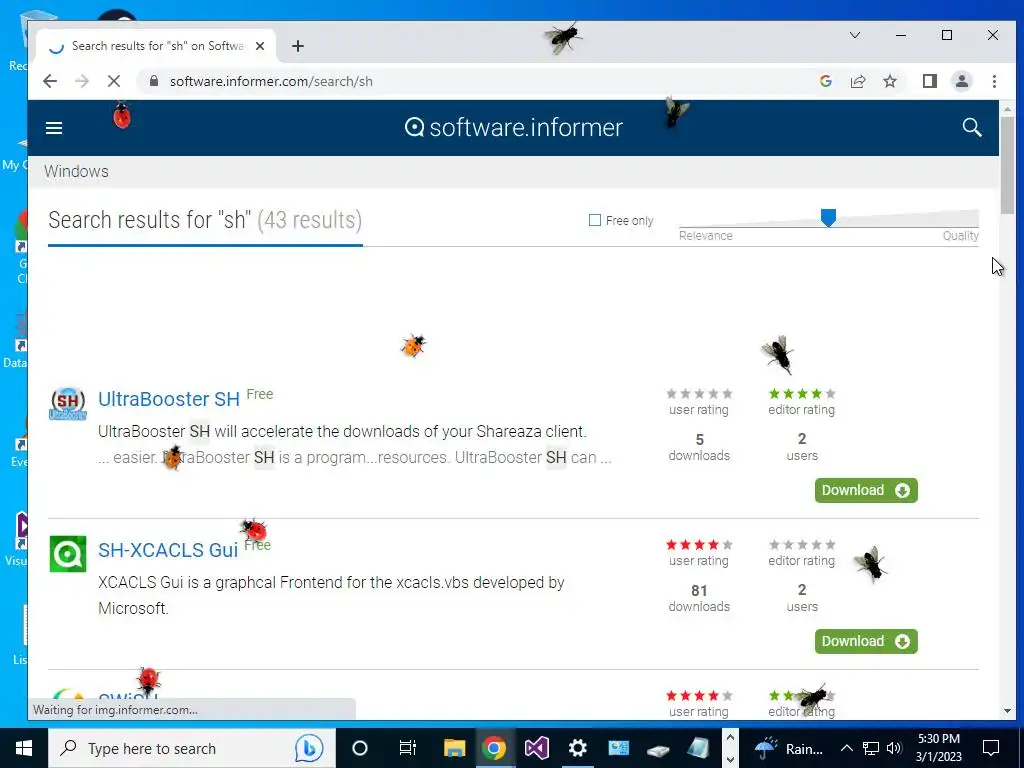The height and width of the screenshot is (768, 1024).
Task: Download UltraBooster SH
Action: click(x=866, y=490)
